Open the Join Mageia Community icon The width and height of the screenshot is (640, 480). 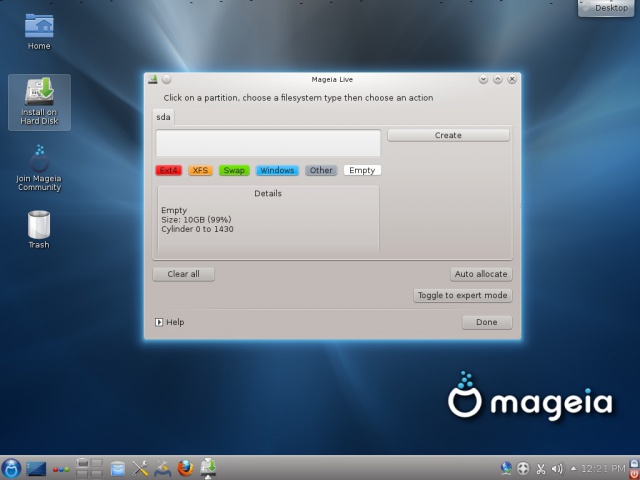pyautogui.click(x=39, y=168)
